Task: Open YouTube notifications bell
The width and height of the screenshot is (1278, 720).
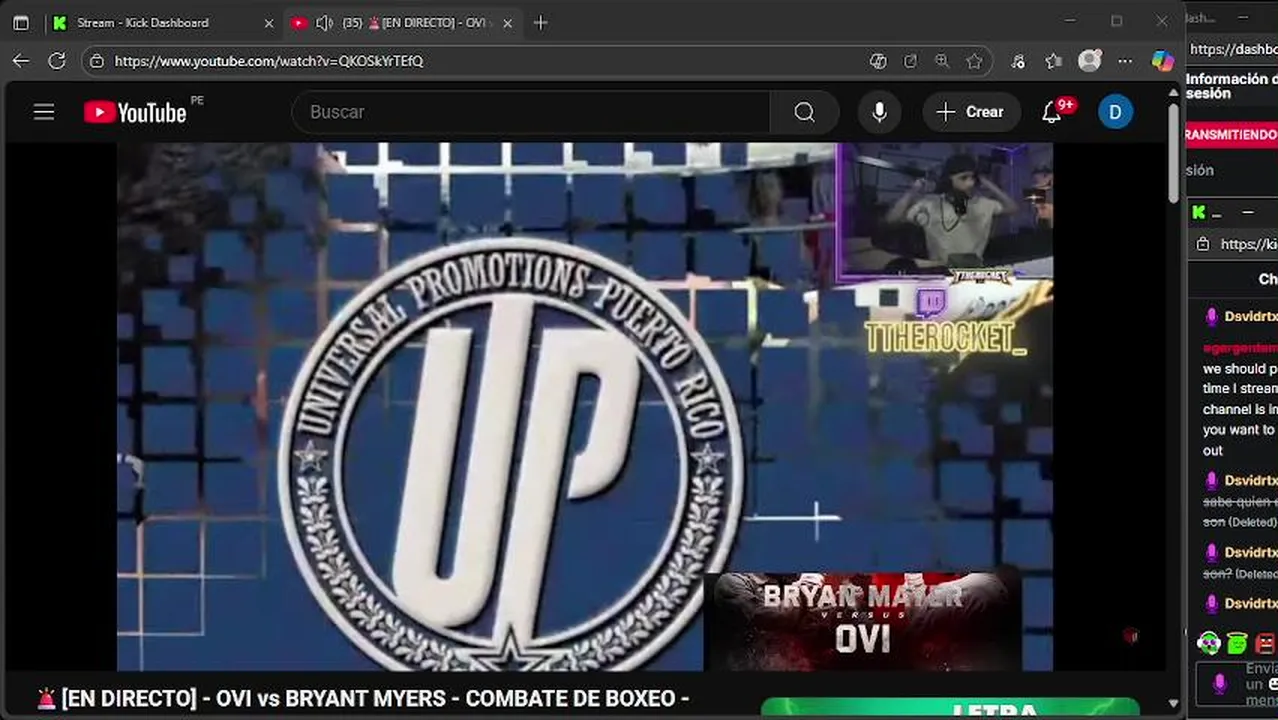Action: pyautogui.click(x=1052, y=112)
